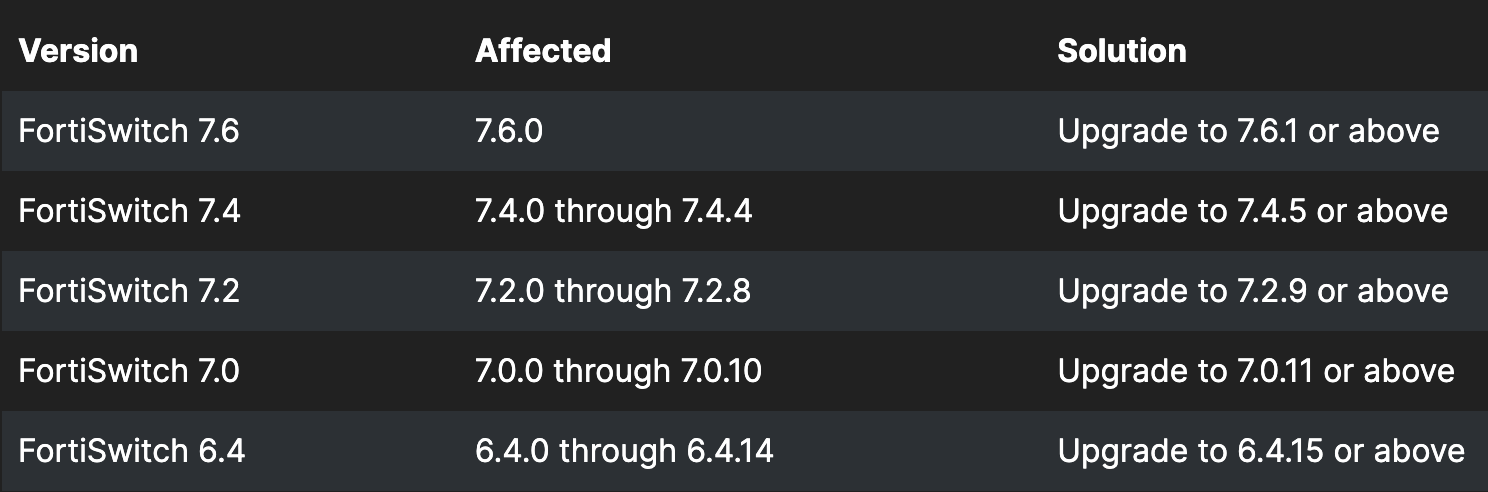Screen dimensions: 1488x492
Task: Click the word through in the 7.4 row
Action: (613, 211)
